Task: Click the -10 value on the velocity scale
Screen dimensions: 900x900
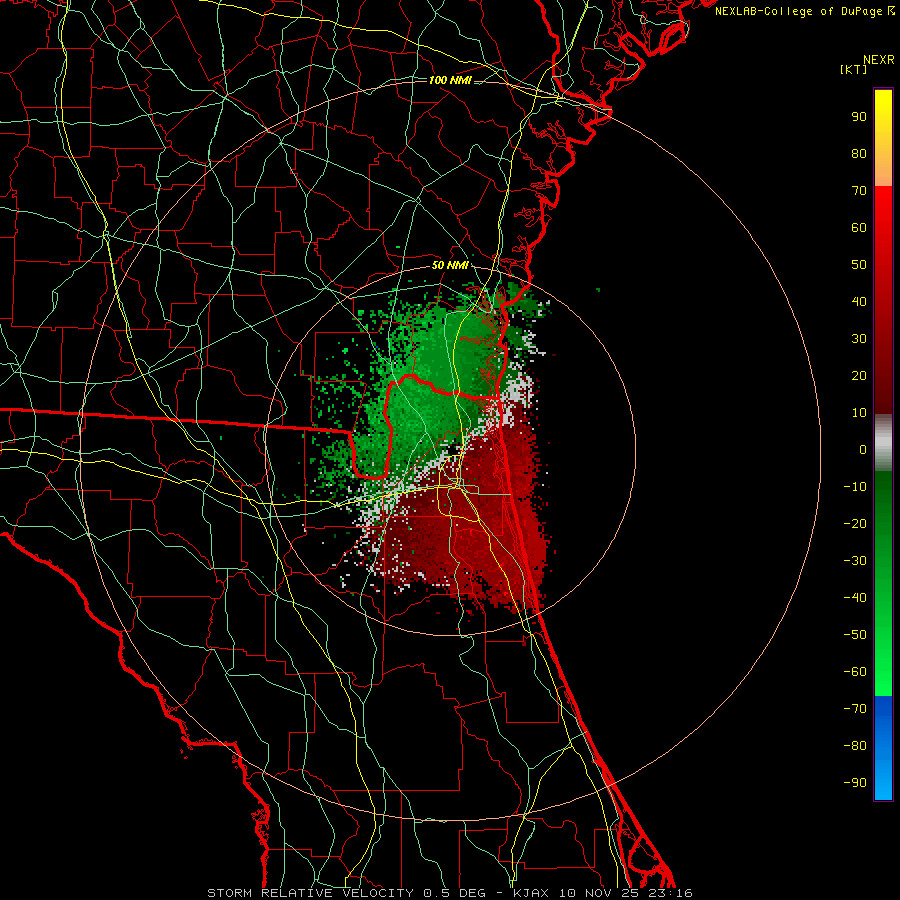Action: [855, 487]
